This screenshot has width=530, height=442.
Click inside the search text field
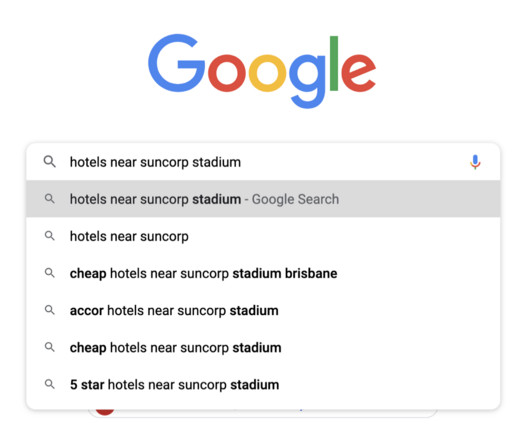click(264, 162)
